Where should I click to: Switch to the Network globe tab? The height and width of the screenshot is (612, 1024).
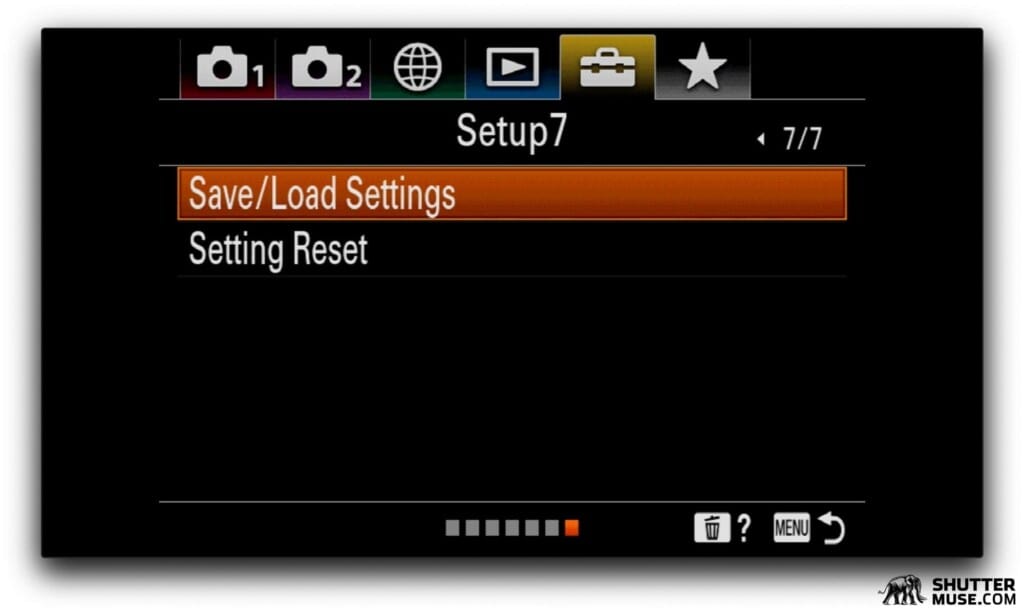418,67
